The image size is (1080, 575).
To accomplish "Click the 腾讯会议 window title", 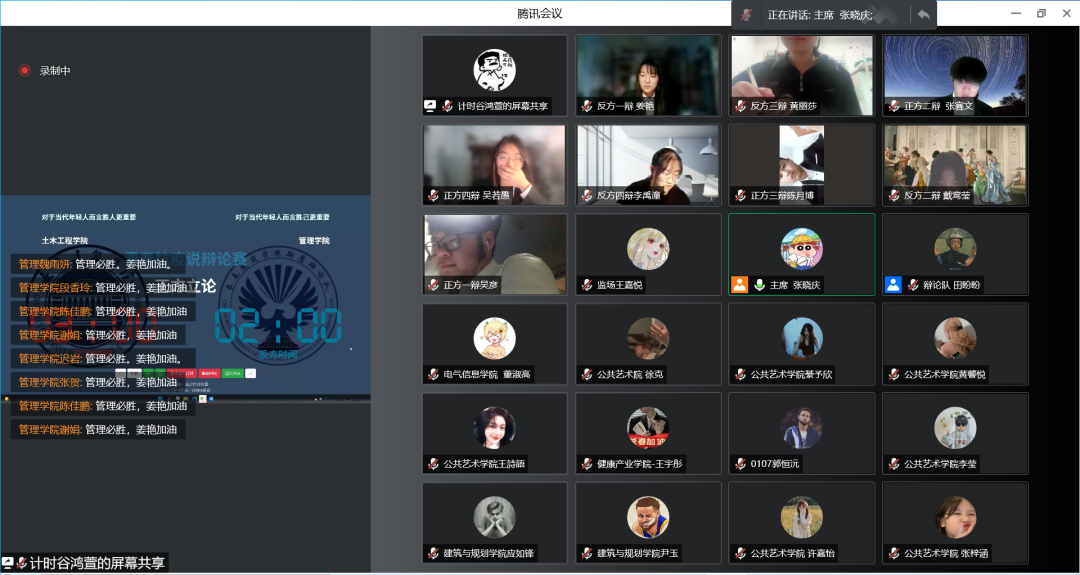I will click(x=540, y=14).
